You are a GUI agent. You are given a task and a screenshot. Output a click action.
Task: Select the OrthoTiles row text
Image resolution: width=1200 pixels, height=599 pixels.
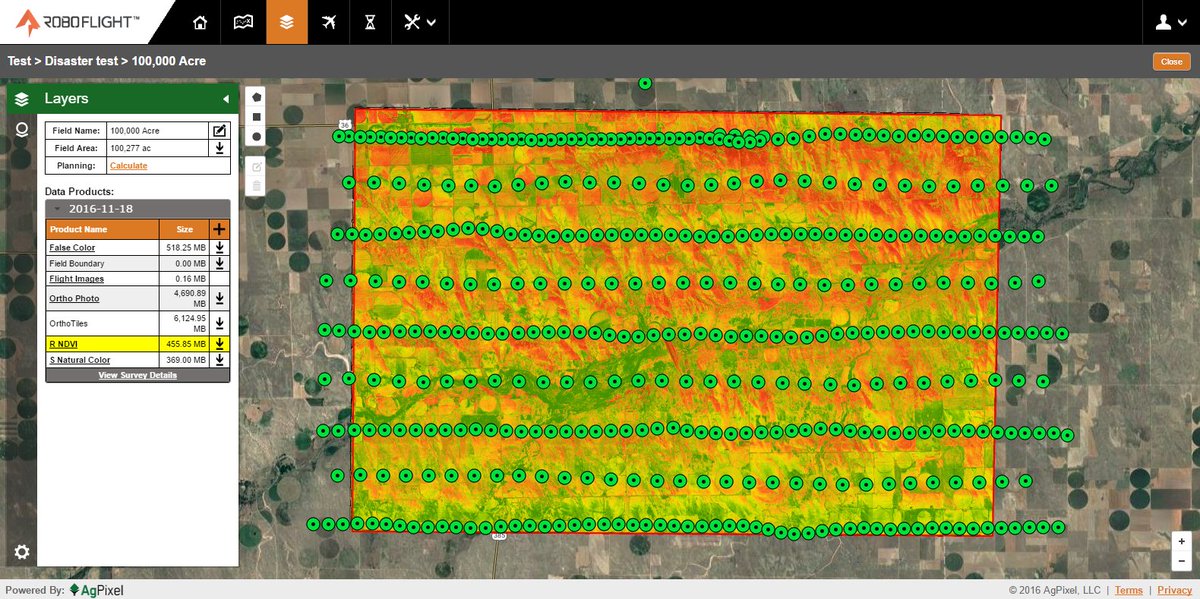pyautogui.click(x=69, y=323)
